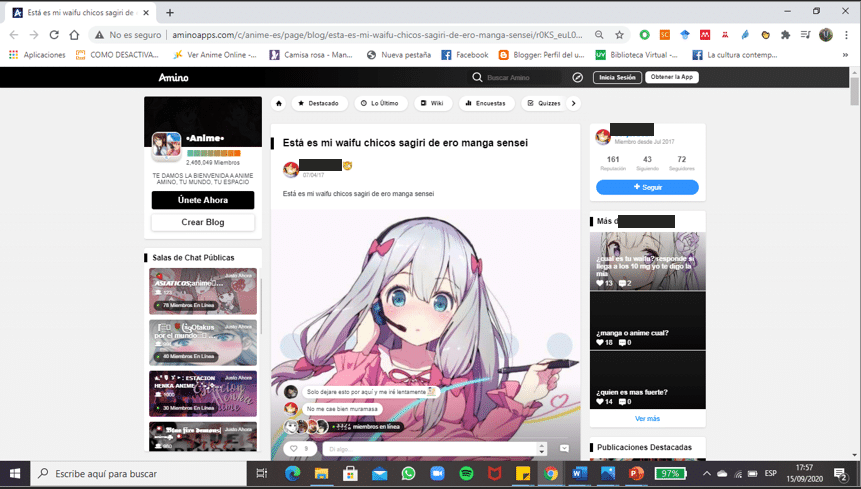This screenshot has width=861, height=489.
Task: Open Chrome three-dot menu
Action: (x=846, y=35)
